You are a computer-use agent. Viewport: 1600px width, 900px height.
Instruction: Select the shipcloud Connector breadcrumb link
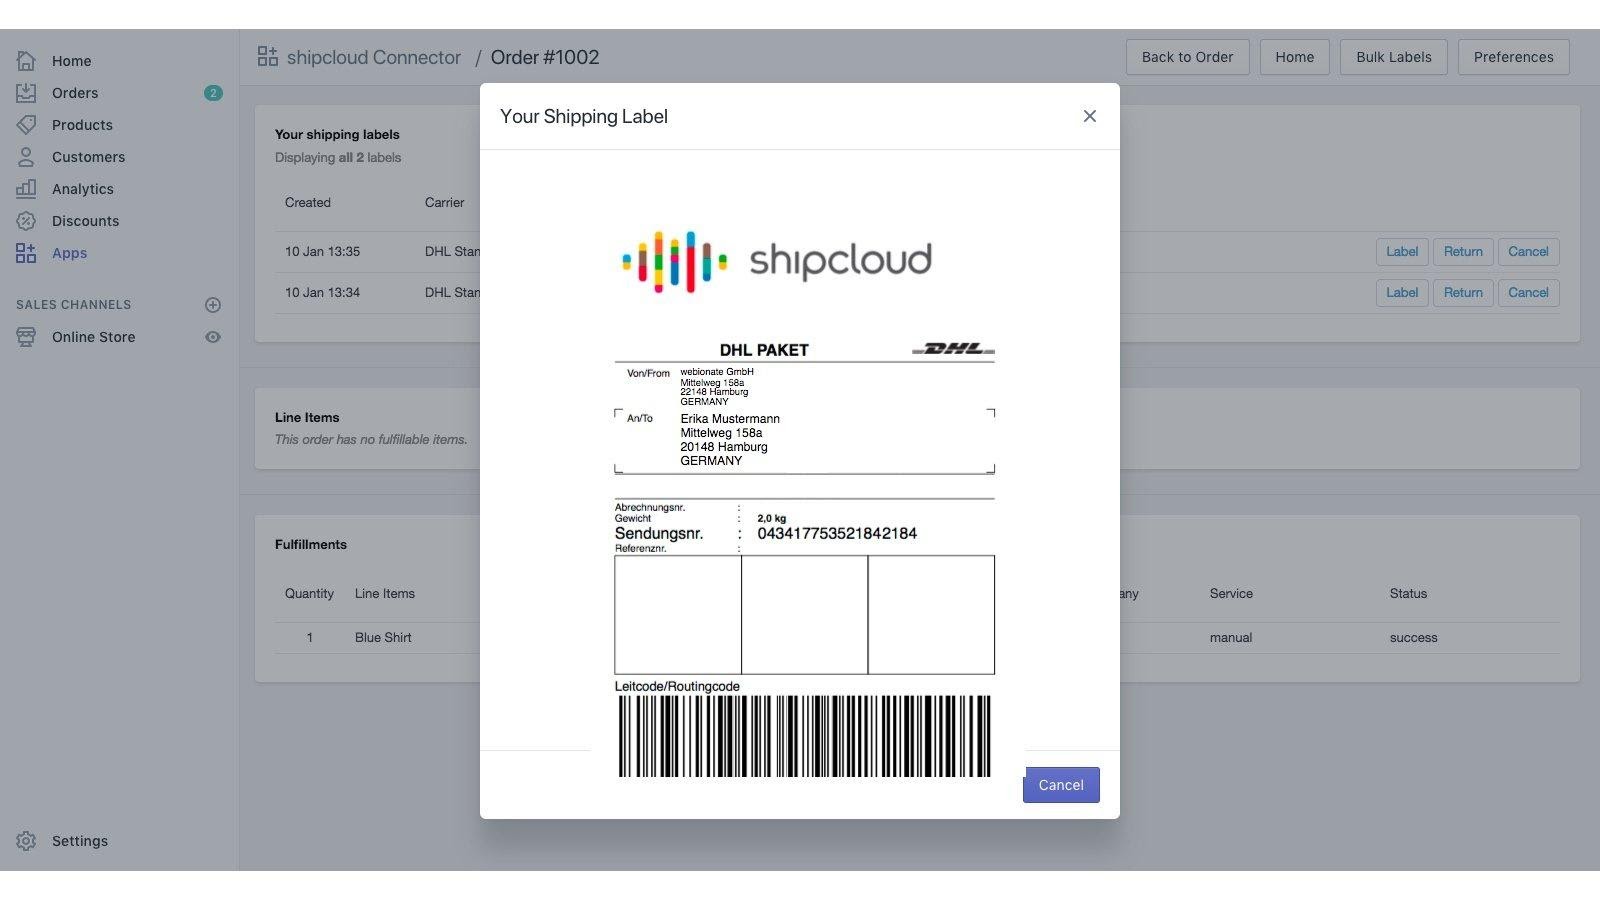click(373, 57)
